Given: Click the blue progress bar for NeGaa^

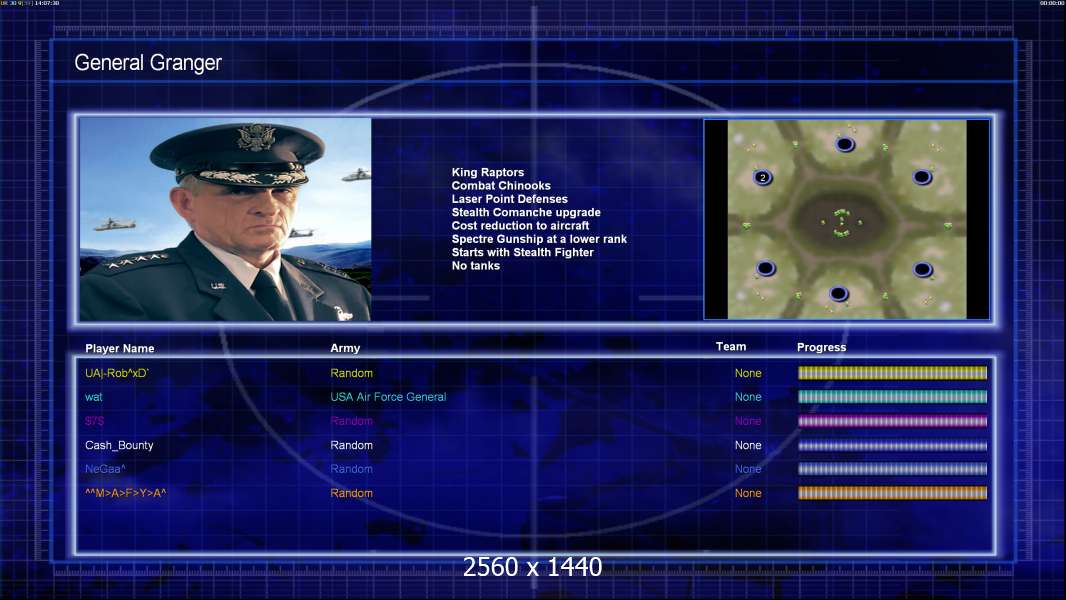Looking at the screenshot, I should 892,469.
